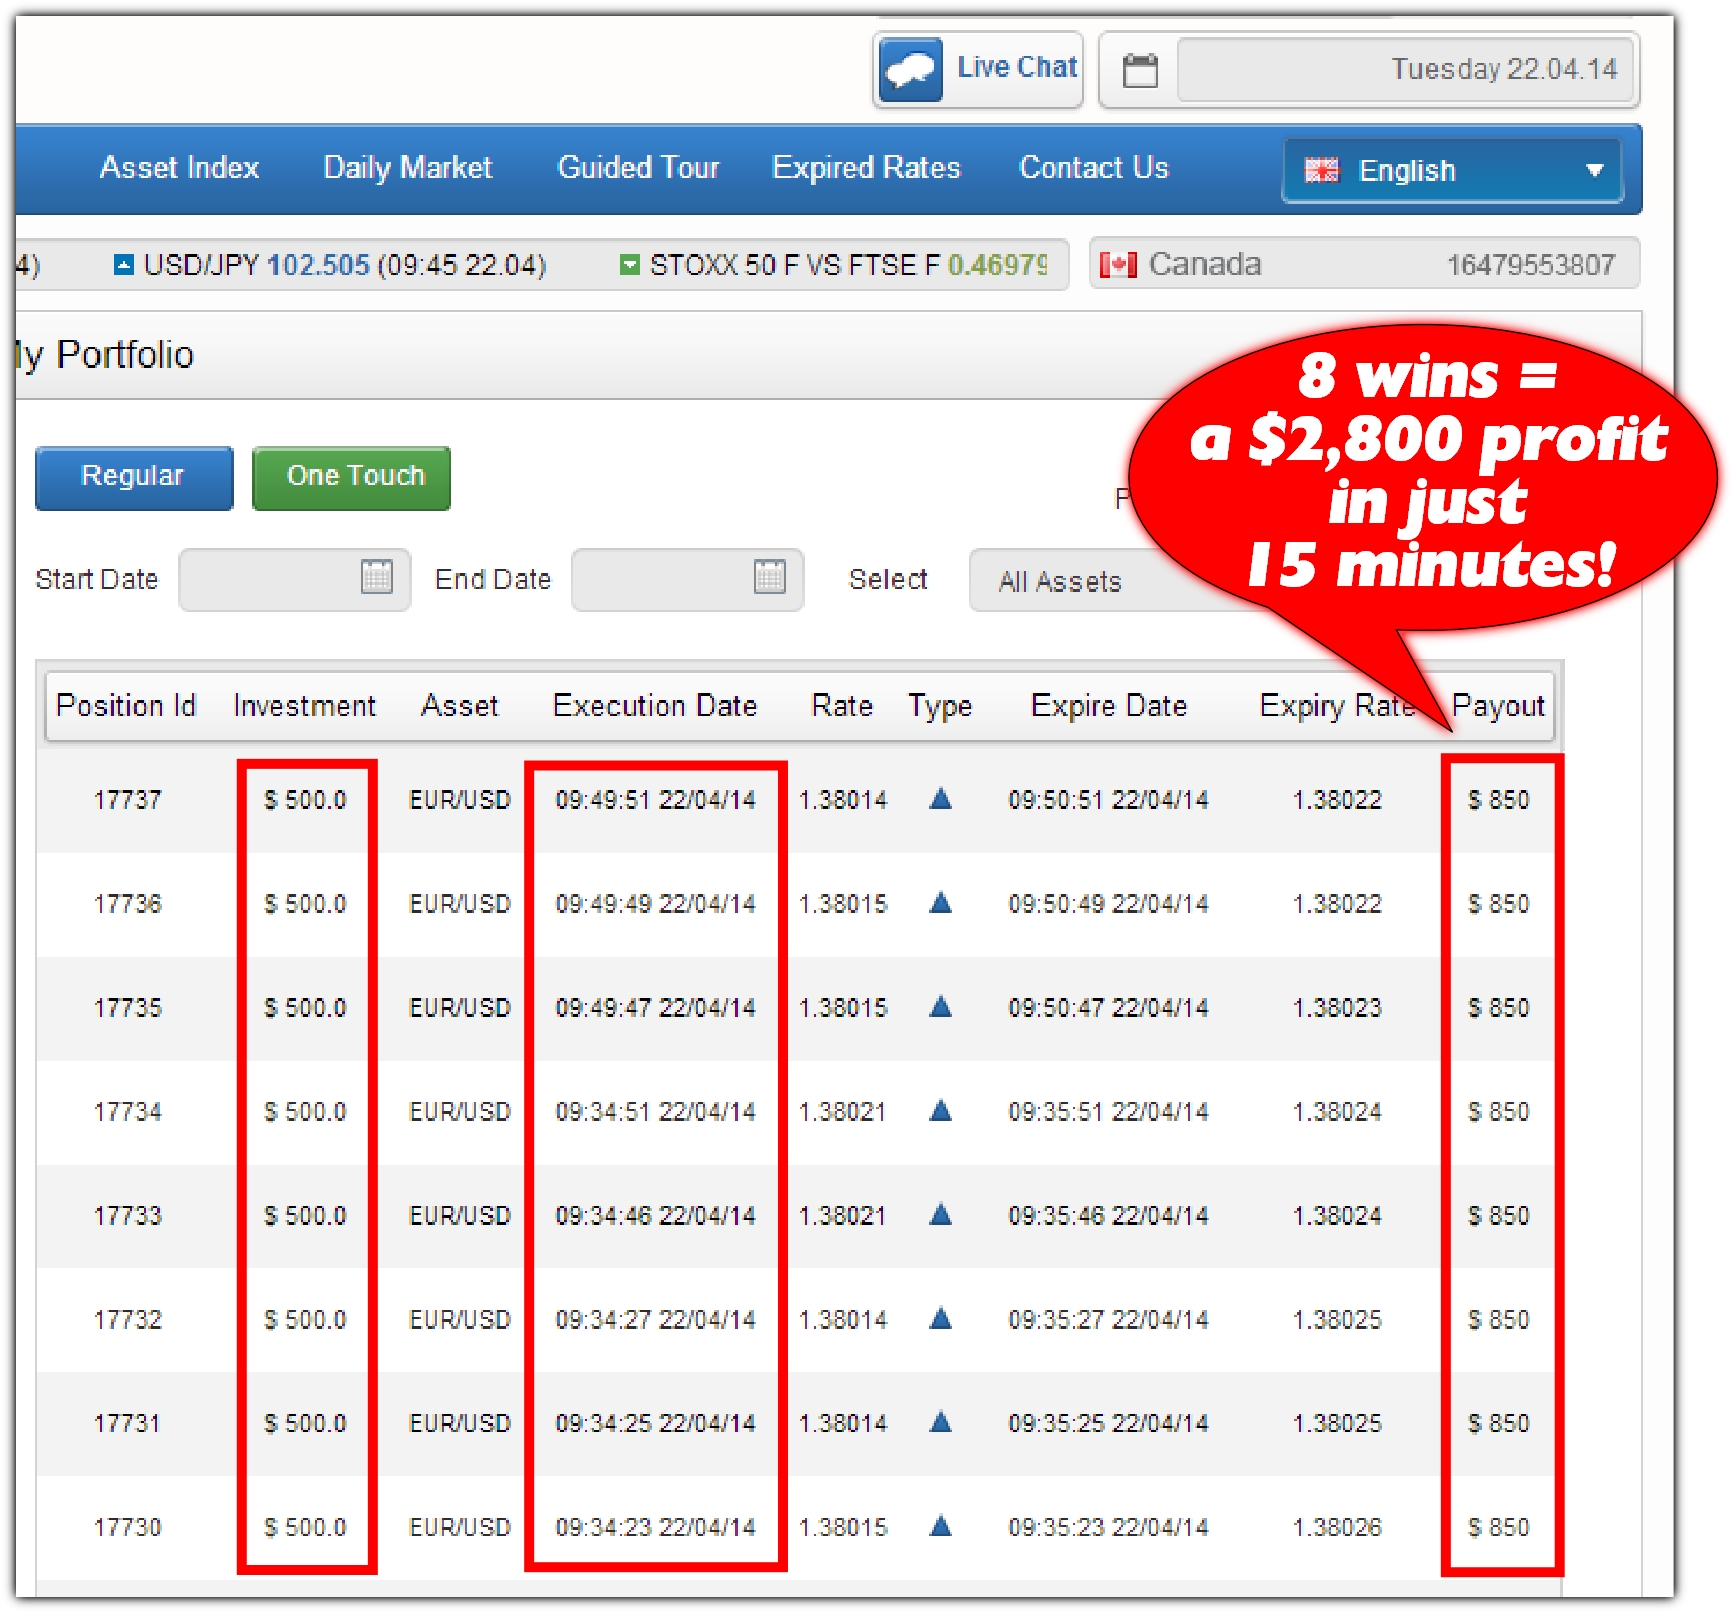The height and width of the screenshot is (1613, 1734).
Task: Click expire date 09:35:27 22/04/14
Action: 1108,1320
